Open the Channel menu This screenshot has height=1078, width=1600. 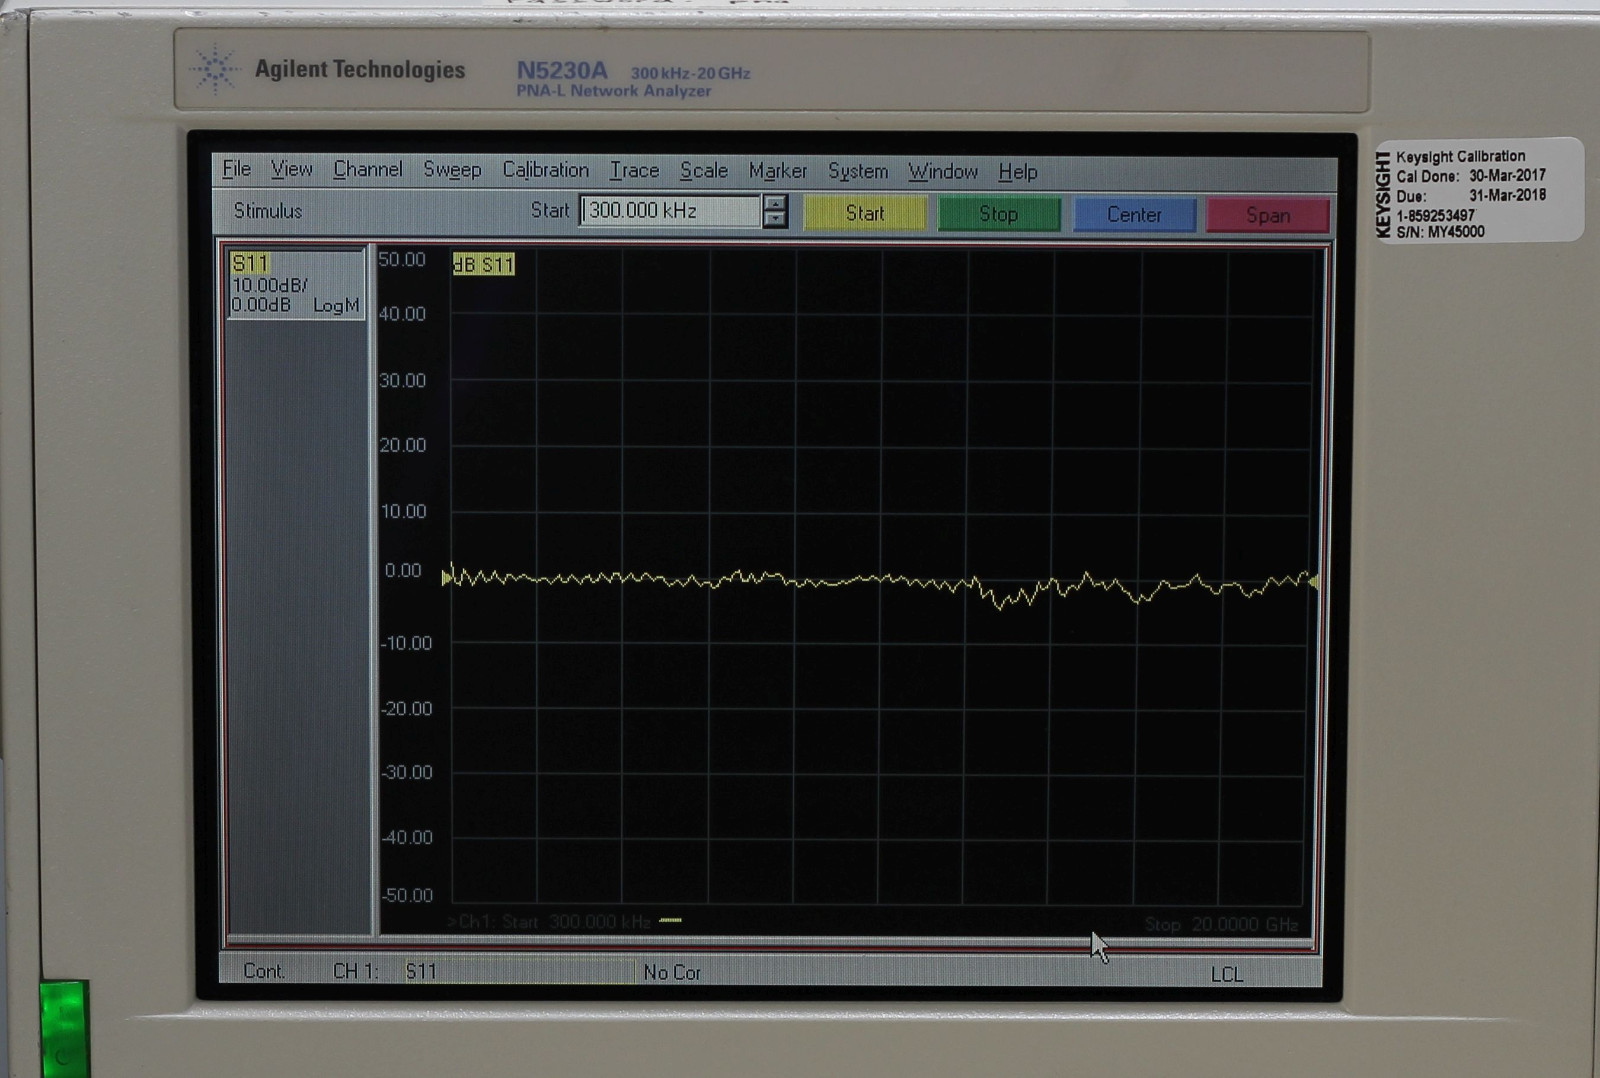point(368,170)
